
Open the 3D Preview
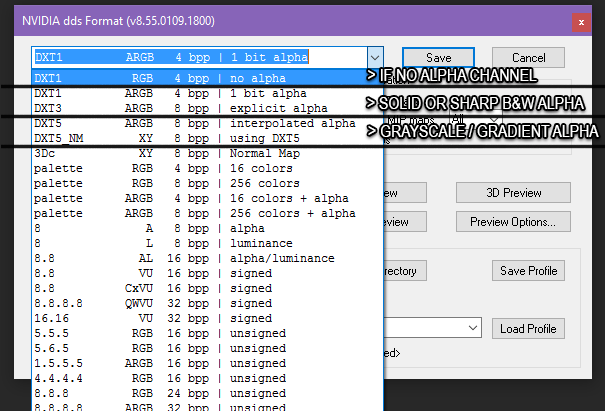tap(513, 193)
